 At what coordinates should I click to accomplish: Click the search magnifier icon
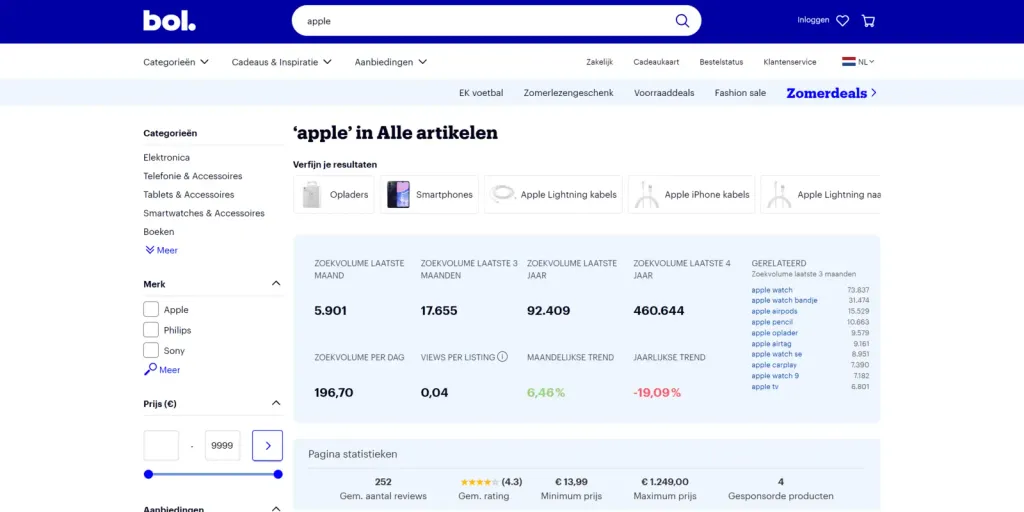(682, 21)
